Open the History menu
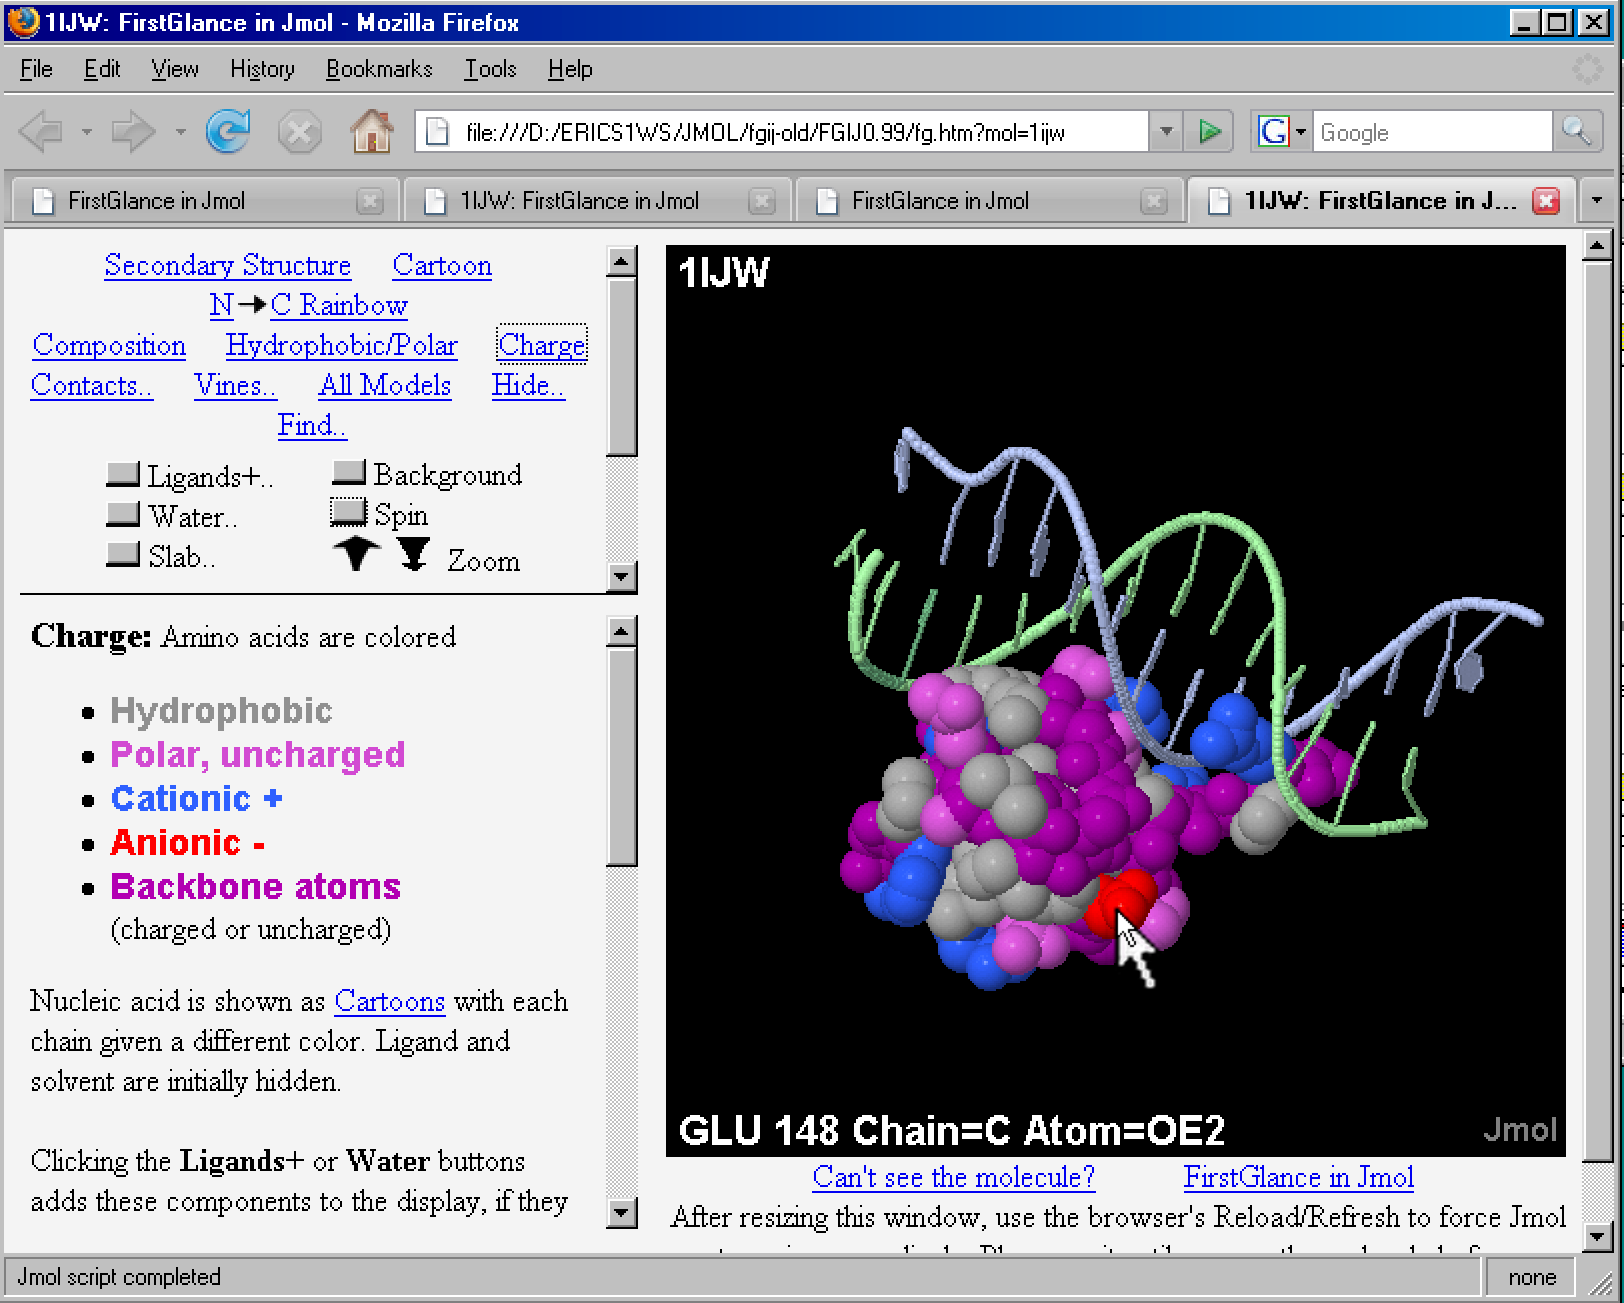 point(262,69)
